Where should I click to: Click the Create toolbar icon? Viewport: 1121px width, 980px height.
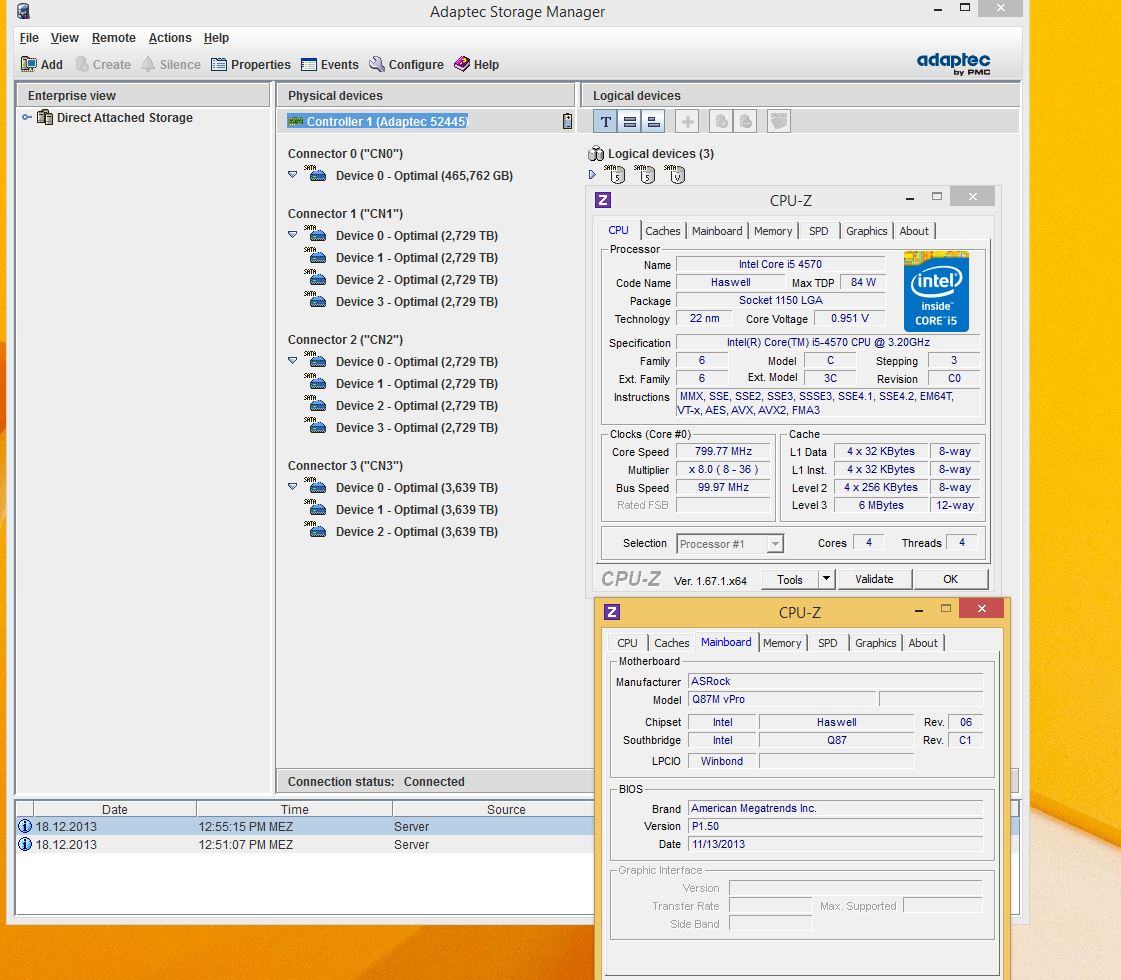coord(82,64)
